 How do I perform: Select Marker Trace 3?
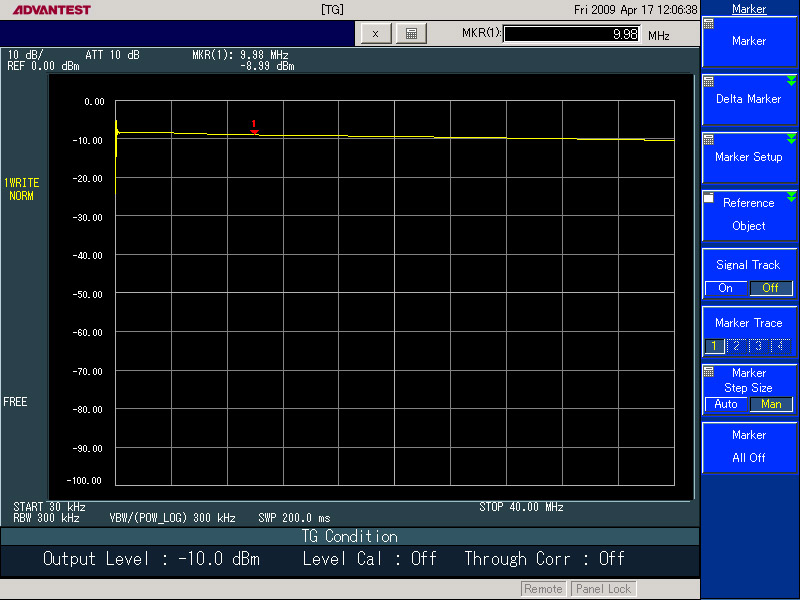[759, 346]
